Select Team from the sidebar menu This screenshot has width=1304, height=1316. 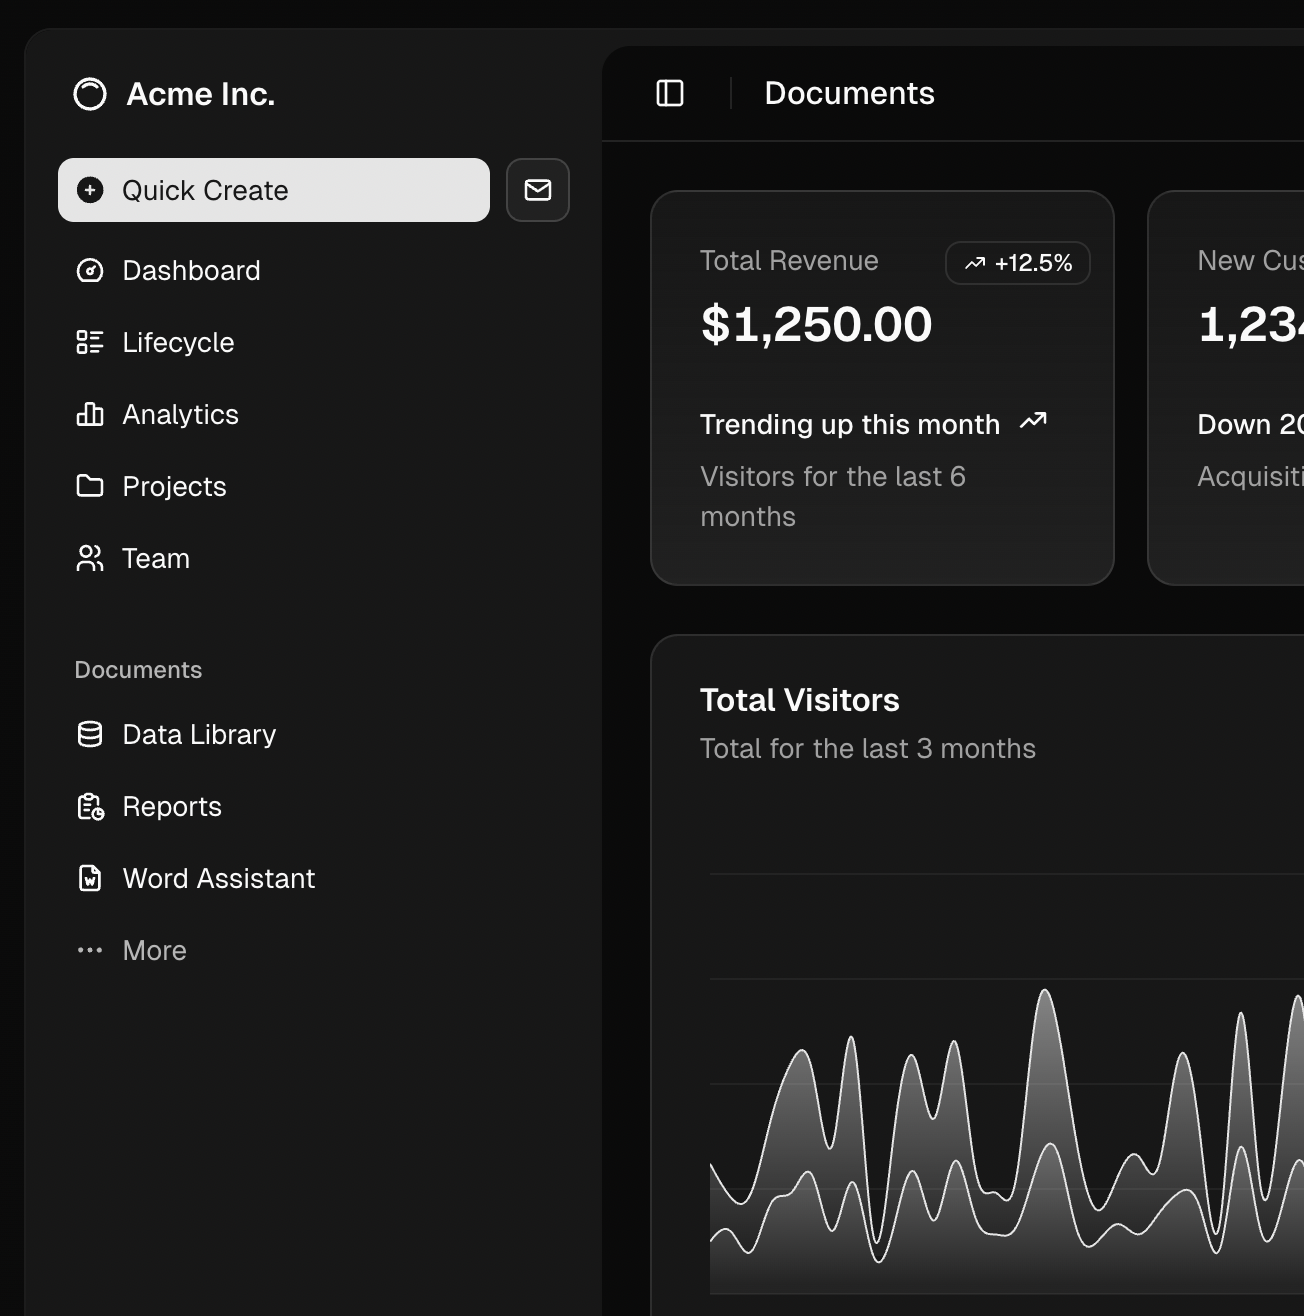155,558
